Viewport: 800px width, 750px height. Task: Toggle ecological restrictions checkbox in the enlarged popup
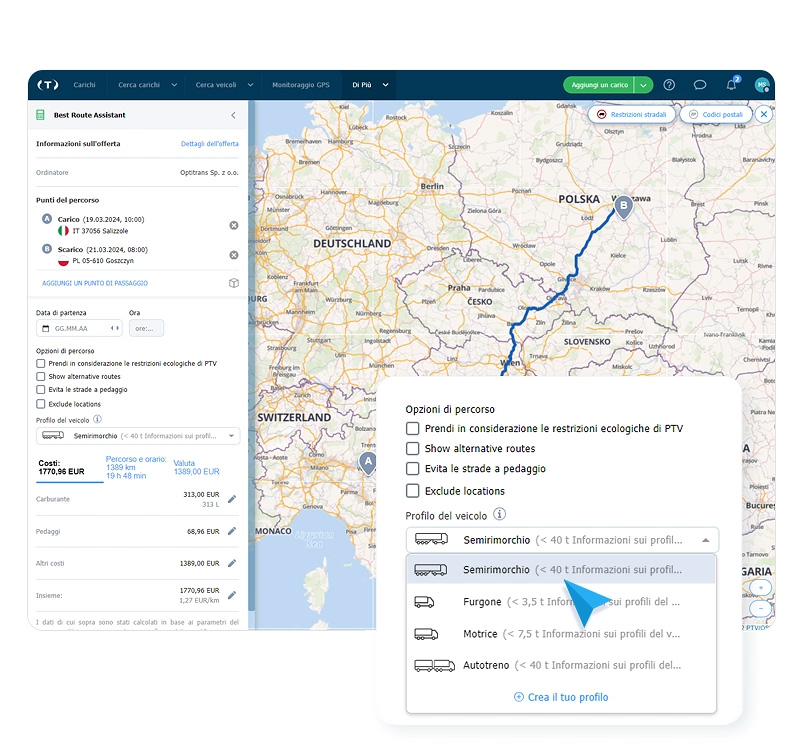(412, 428)
